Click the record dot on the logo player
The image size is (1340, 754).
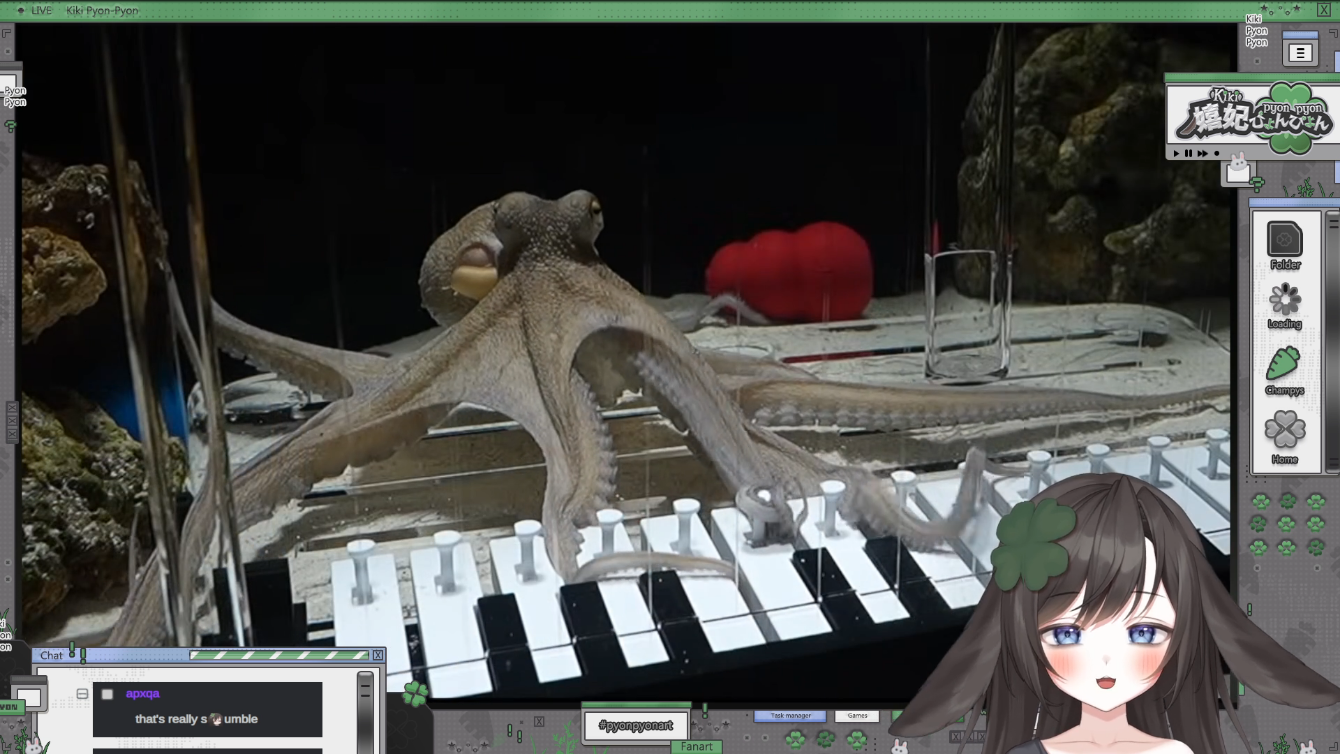[1216, 153]
